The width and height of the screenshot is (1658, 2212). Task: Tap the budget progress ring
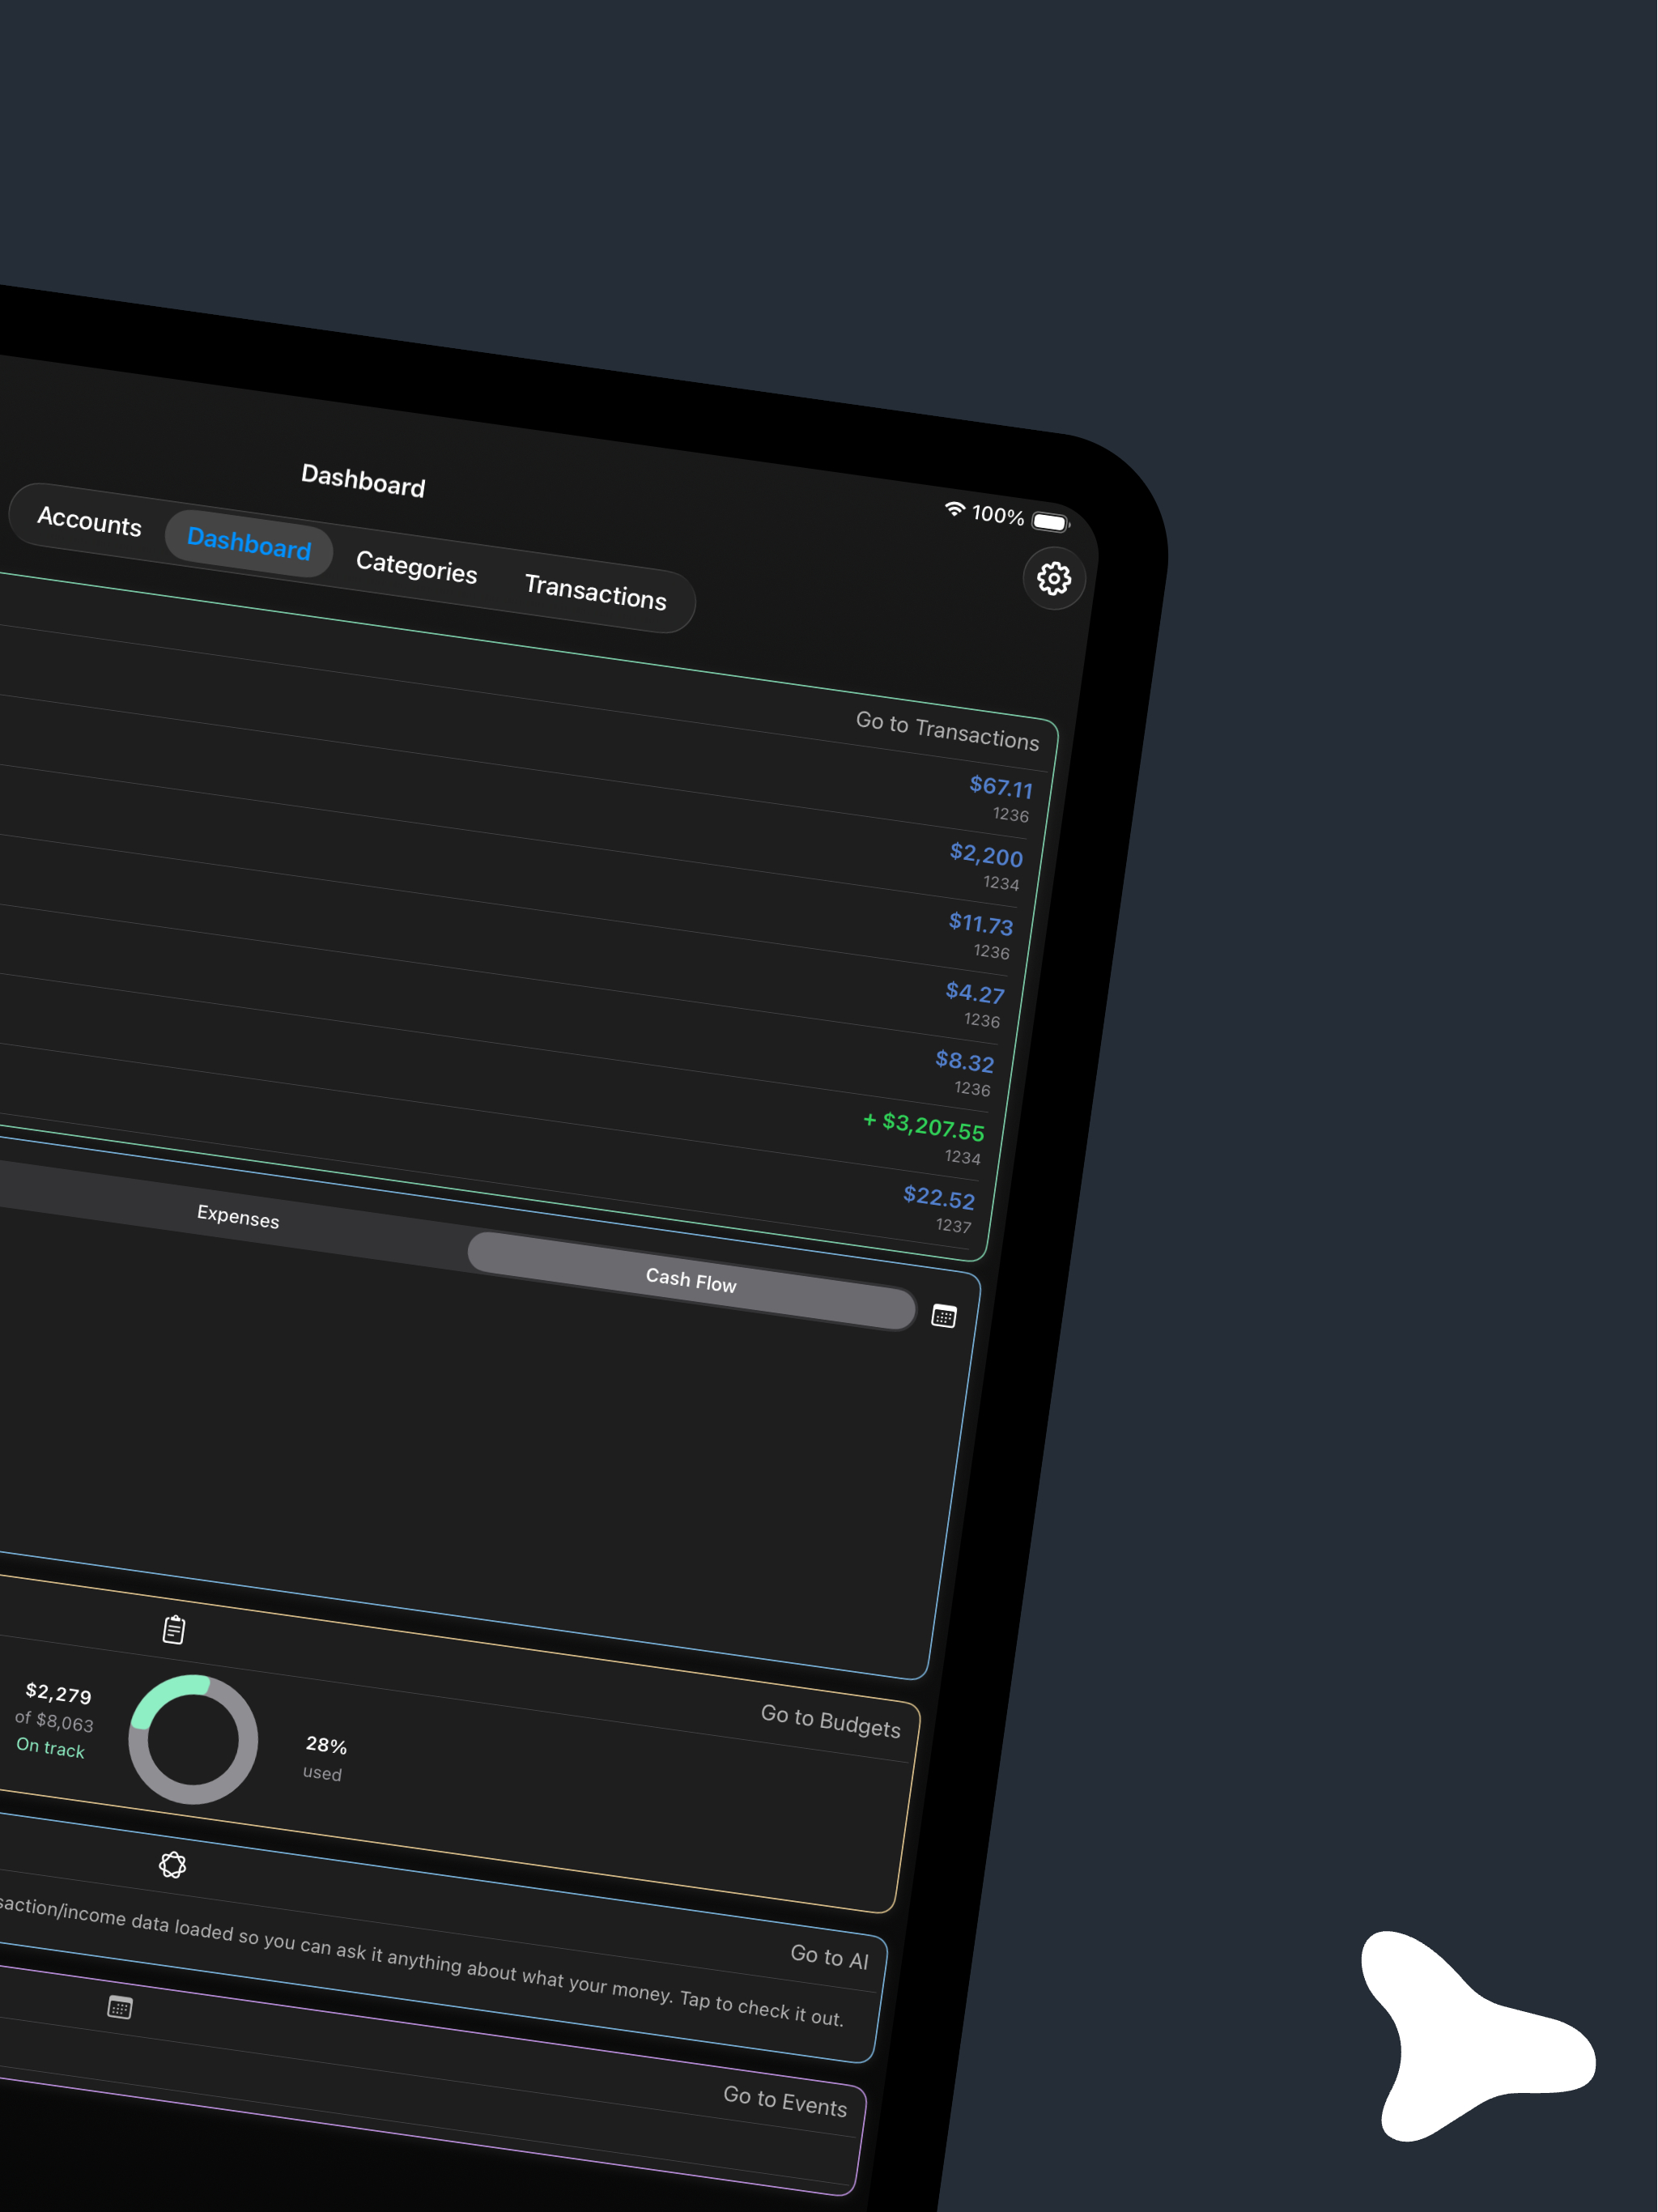click(x=193, y=1739)
